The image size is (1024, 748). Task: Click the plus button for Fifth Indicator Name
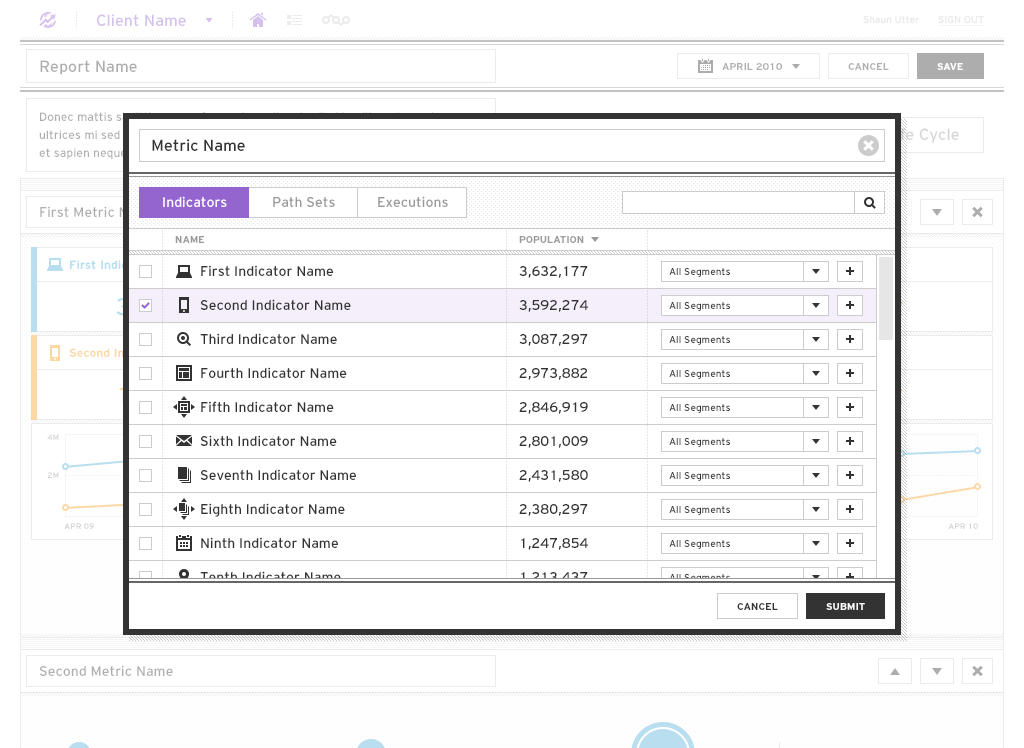(x=849, y=407)
